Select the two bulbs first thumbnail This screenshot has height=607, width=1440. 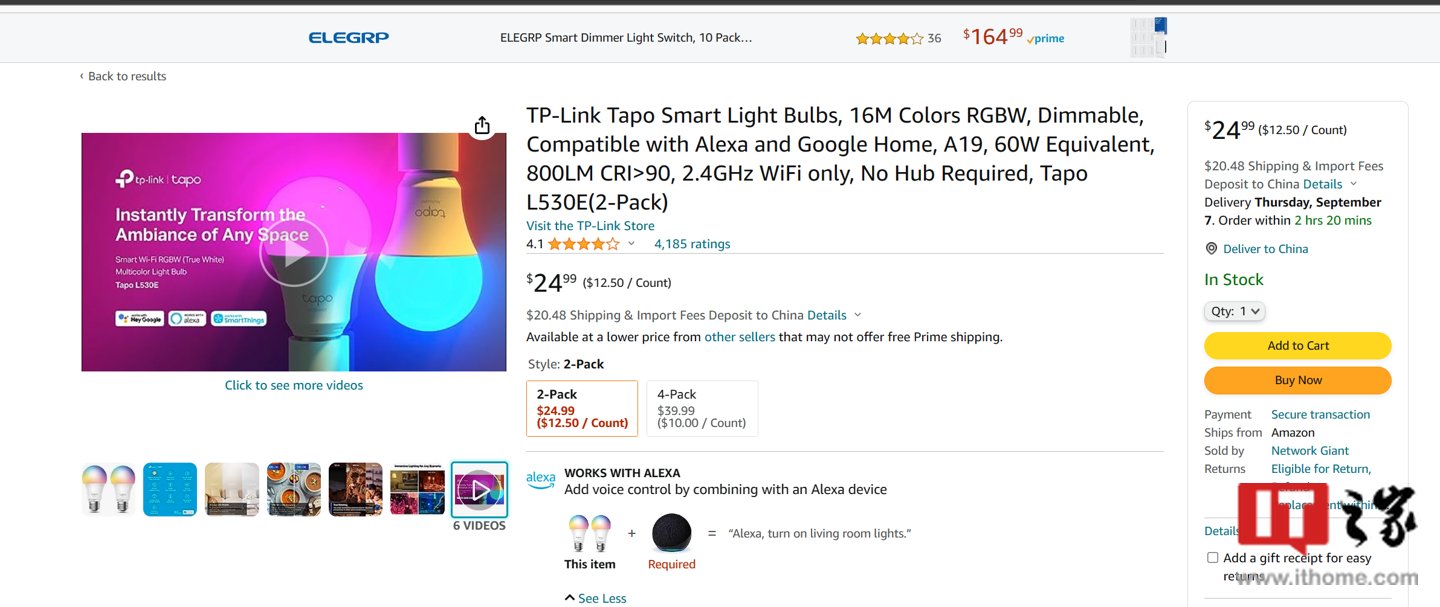[108, 489]
